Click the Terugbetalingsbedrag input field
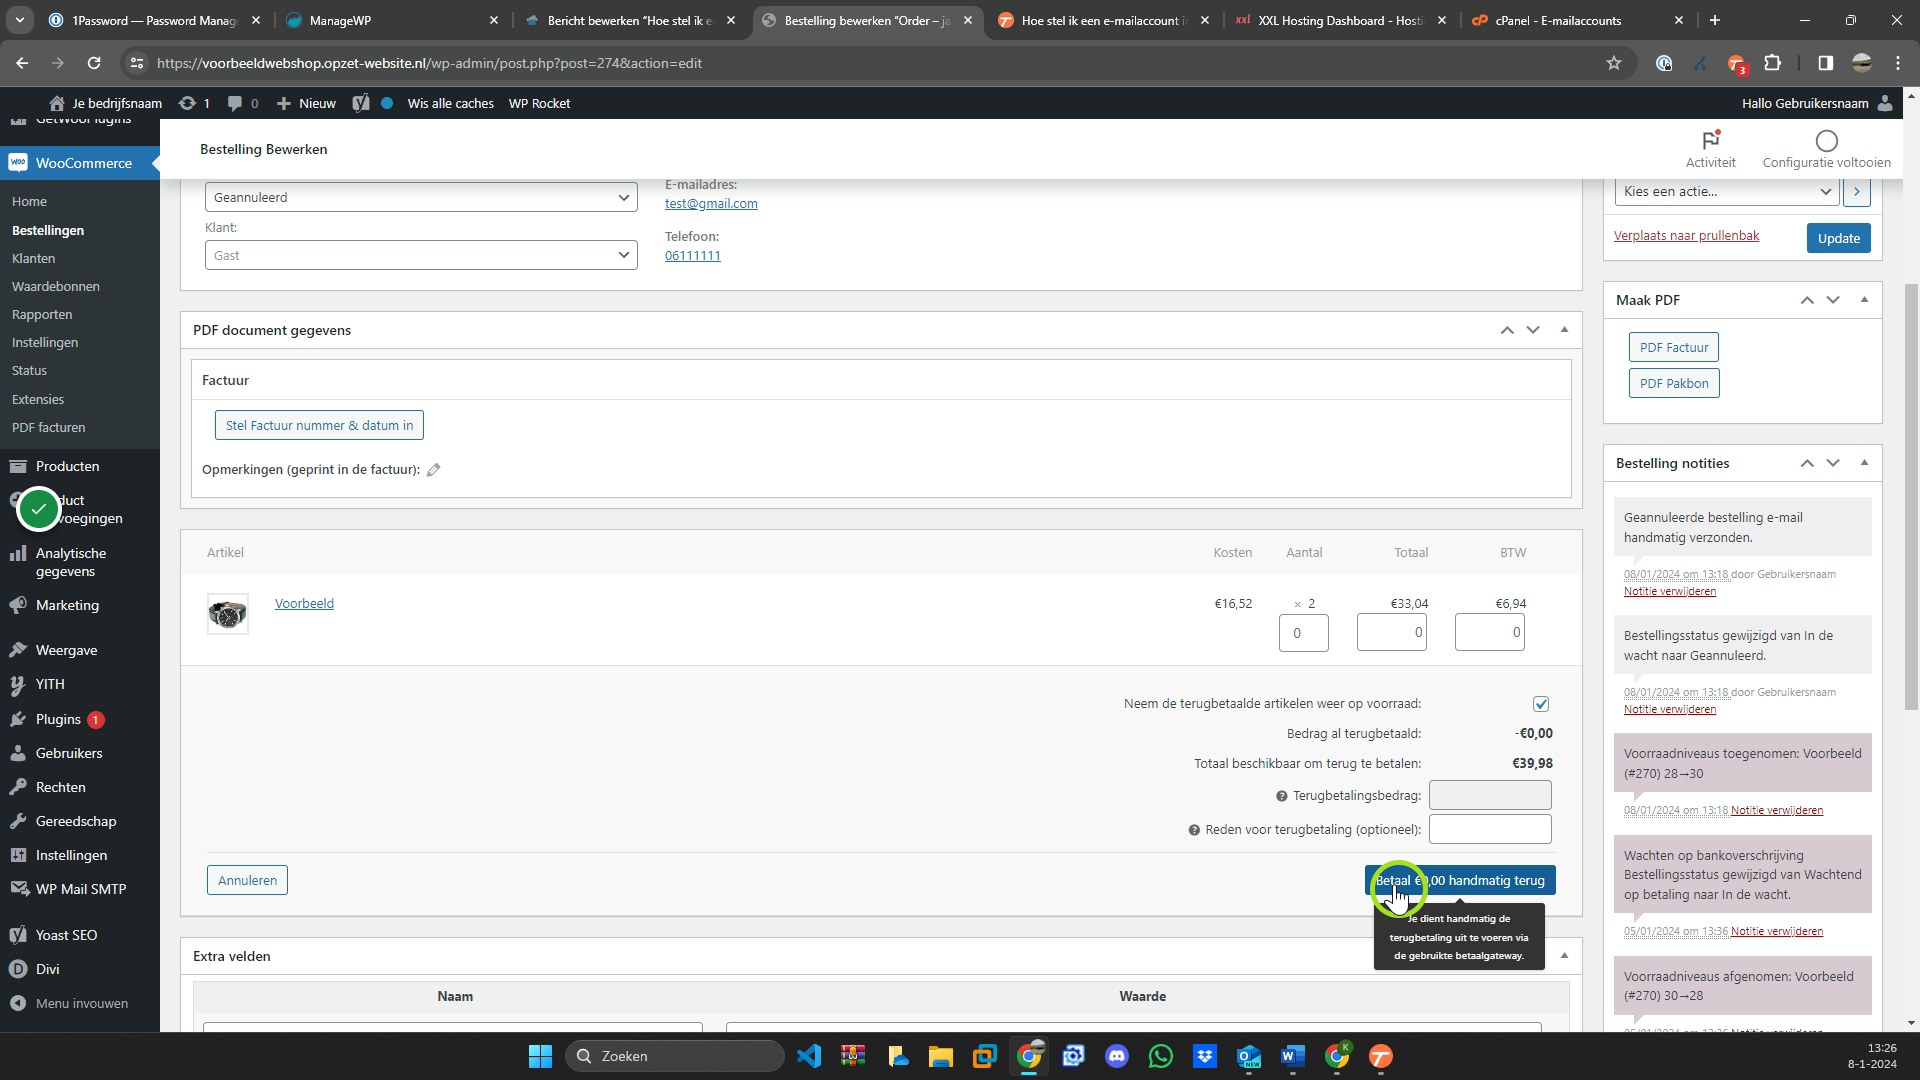This screenshot has width=1920, height=1080. [x=1490, y=796]
